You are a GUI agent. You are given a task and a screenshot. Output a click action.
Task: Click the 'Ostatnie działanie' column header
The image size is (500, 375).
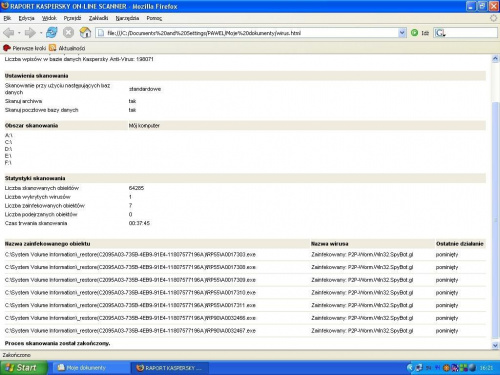tap(460, 244)
